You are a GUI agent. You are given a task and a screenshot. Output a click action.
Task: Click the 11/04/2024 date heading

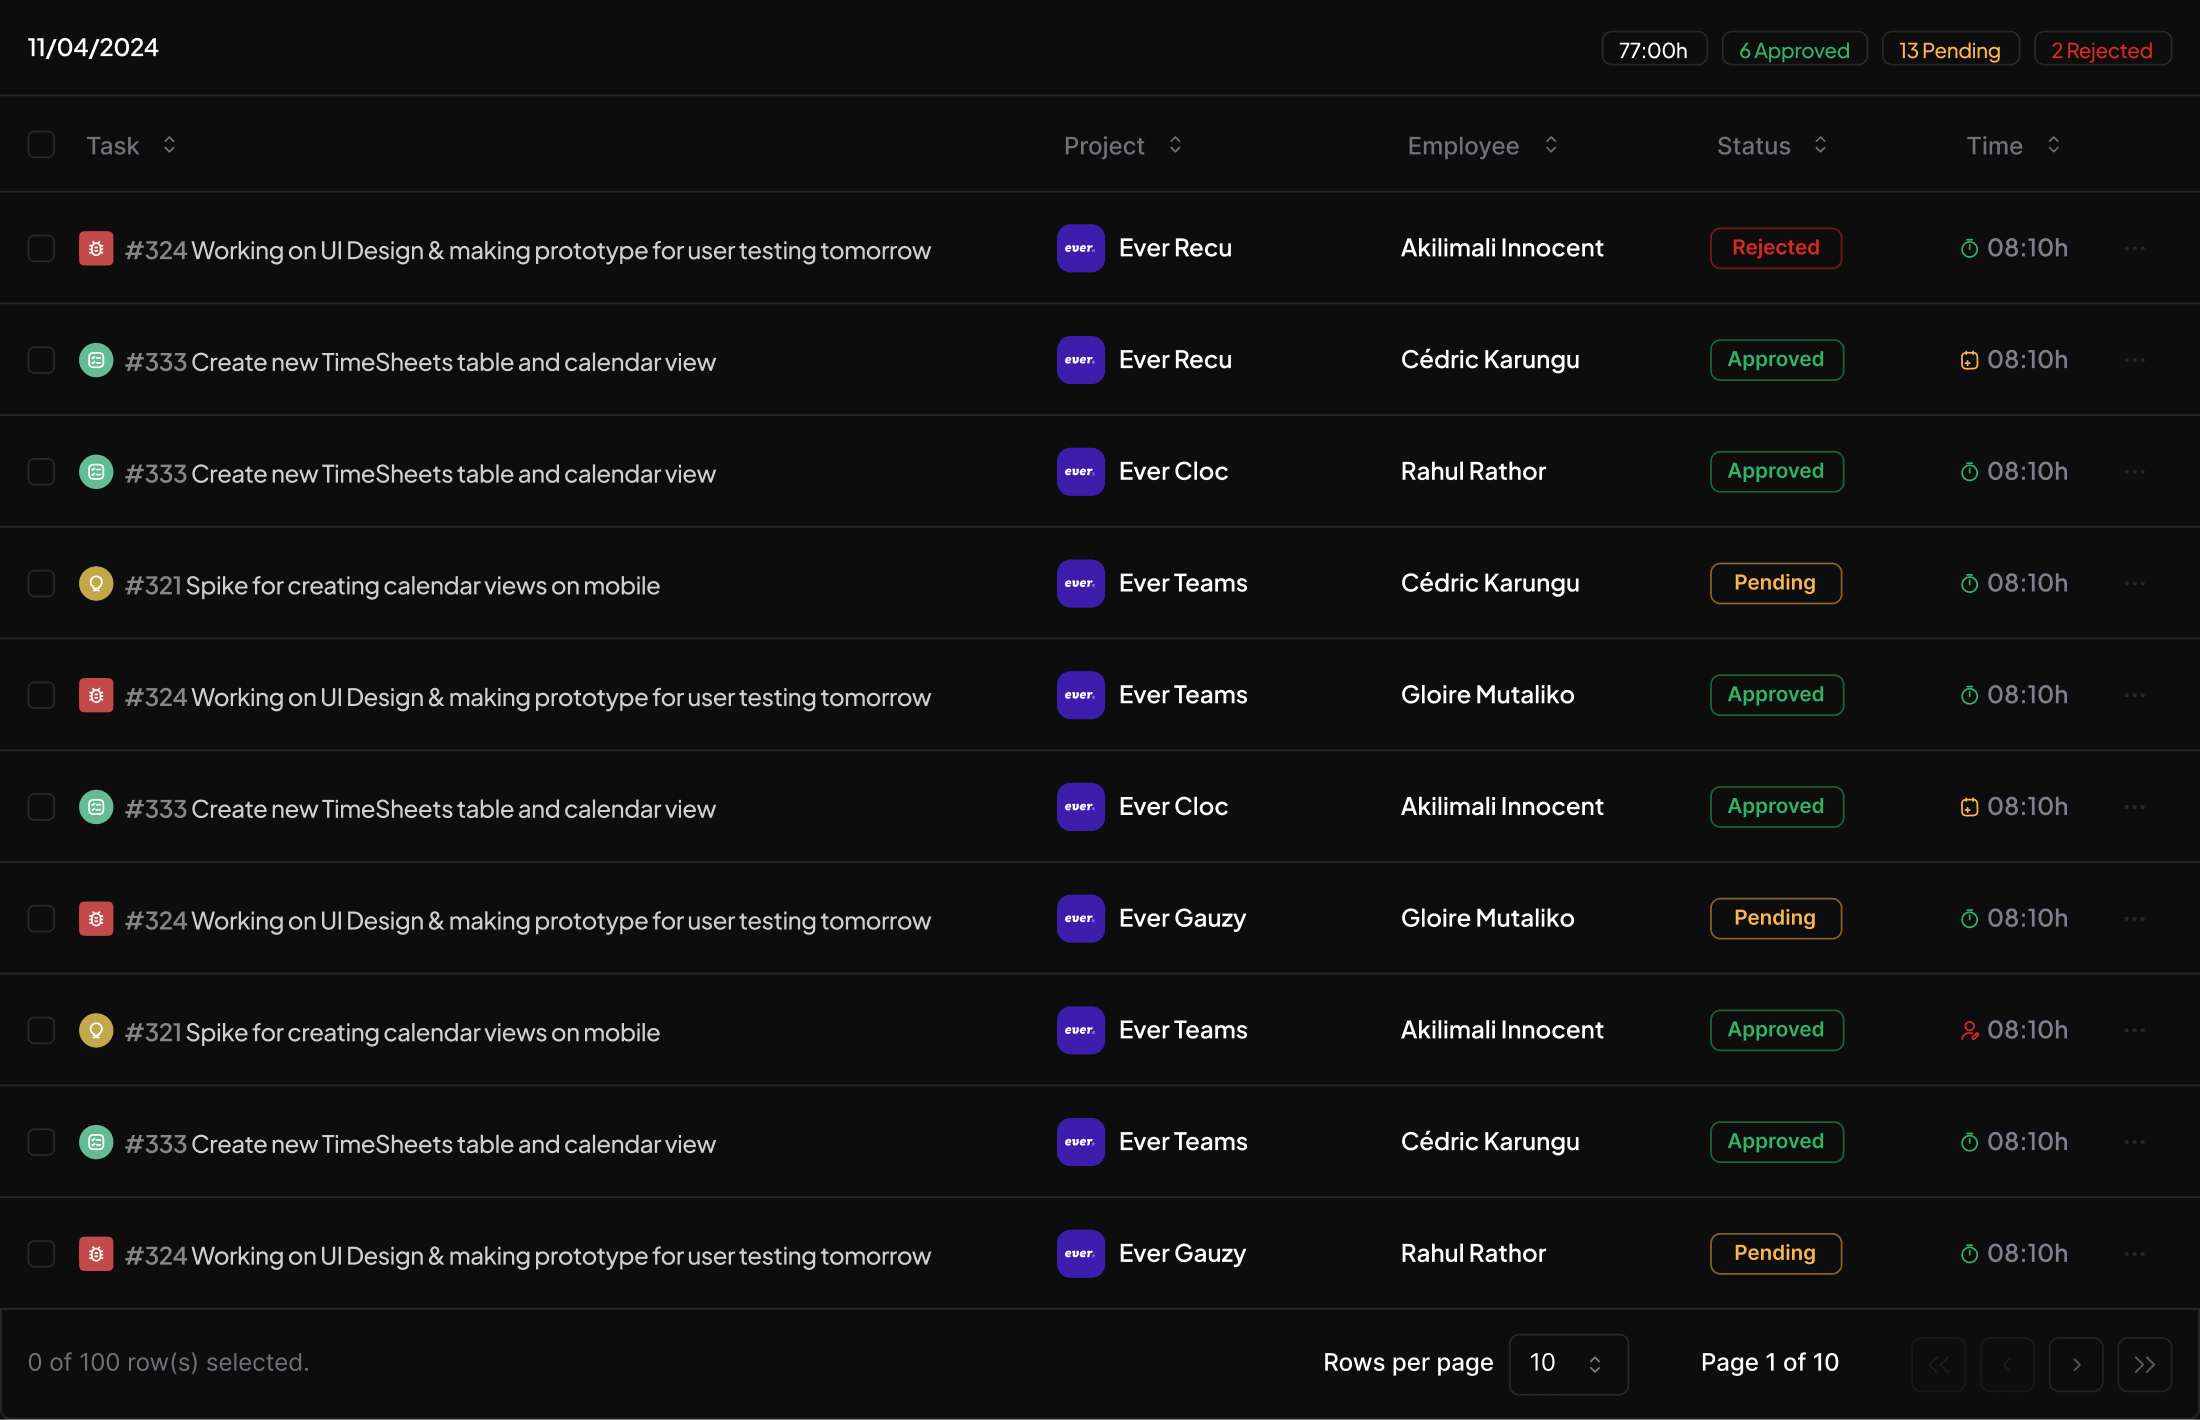pyautogui.click(x=93, y=48)
